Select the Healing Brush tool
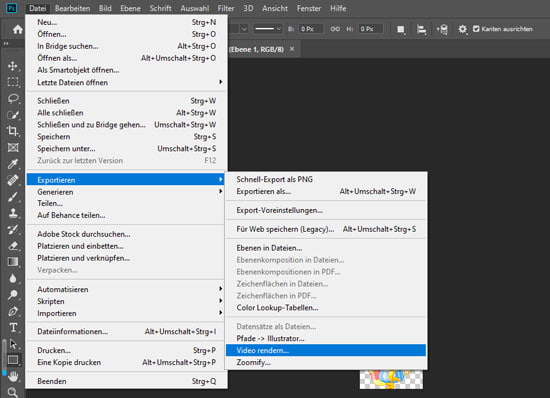 (13, 180)
